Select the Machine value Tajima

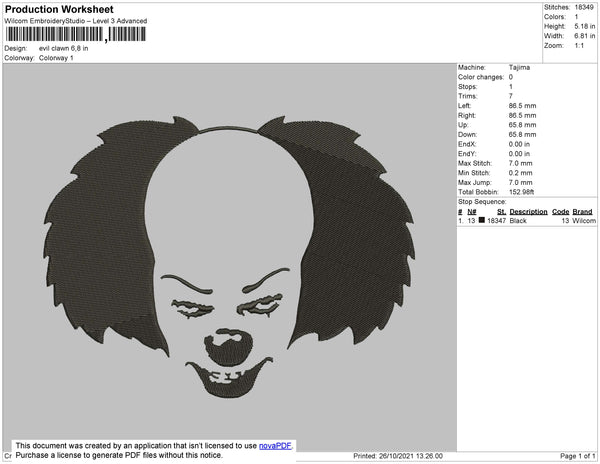519,67
